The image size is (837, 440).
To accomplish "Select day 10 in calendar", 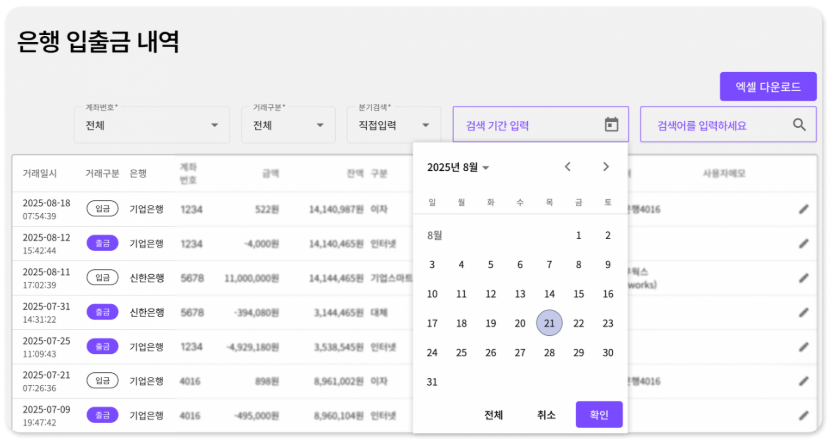I will coord(432,294).
